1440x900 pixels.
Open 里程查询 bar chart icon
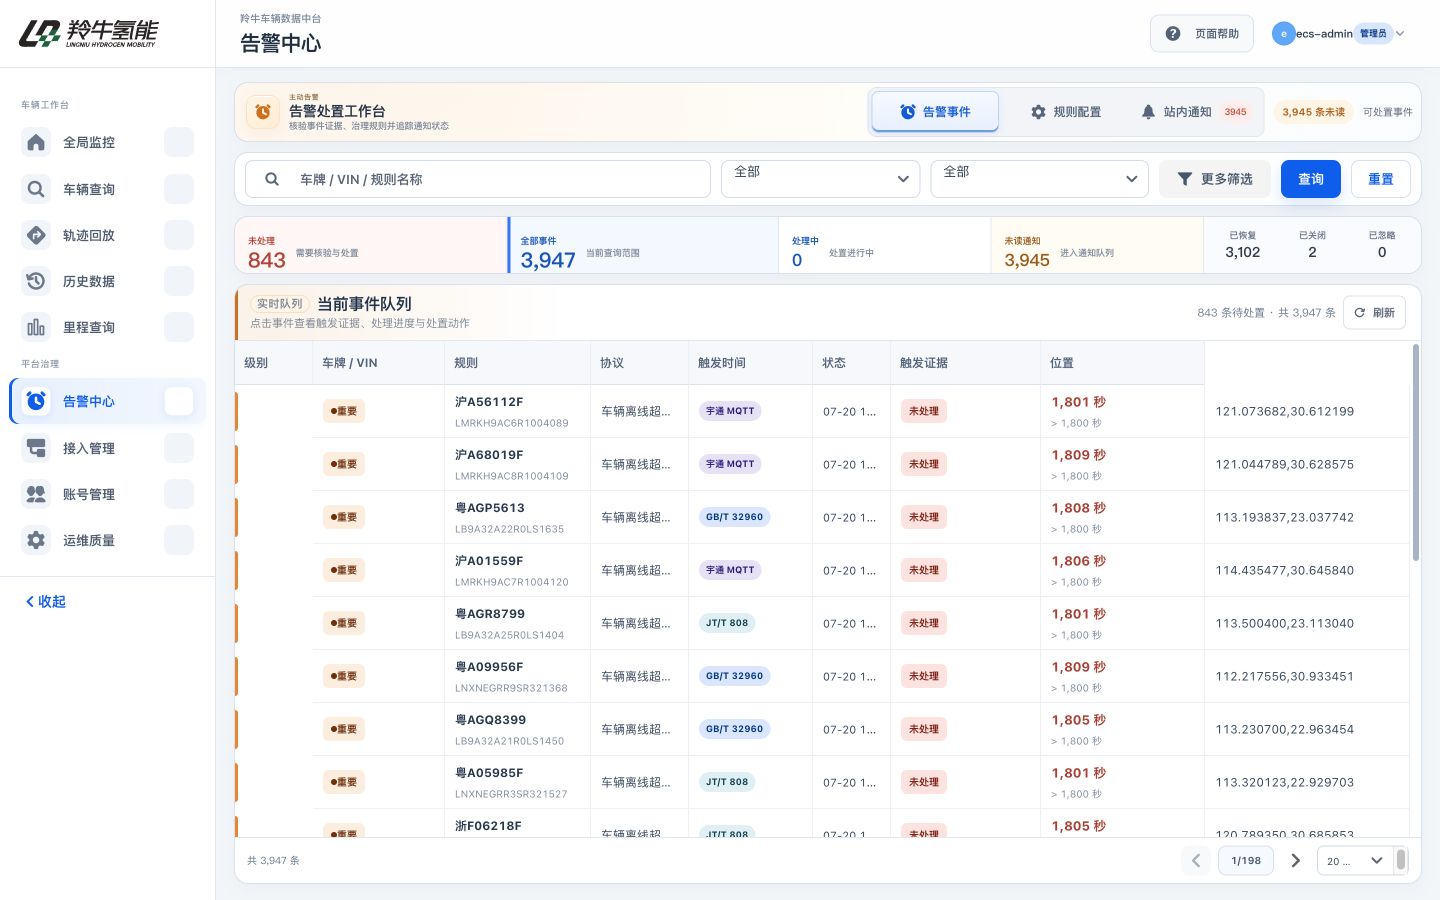36,327
